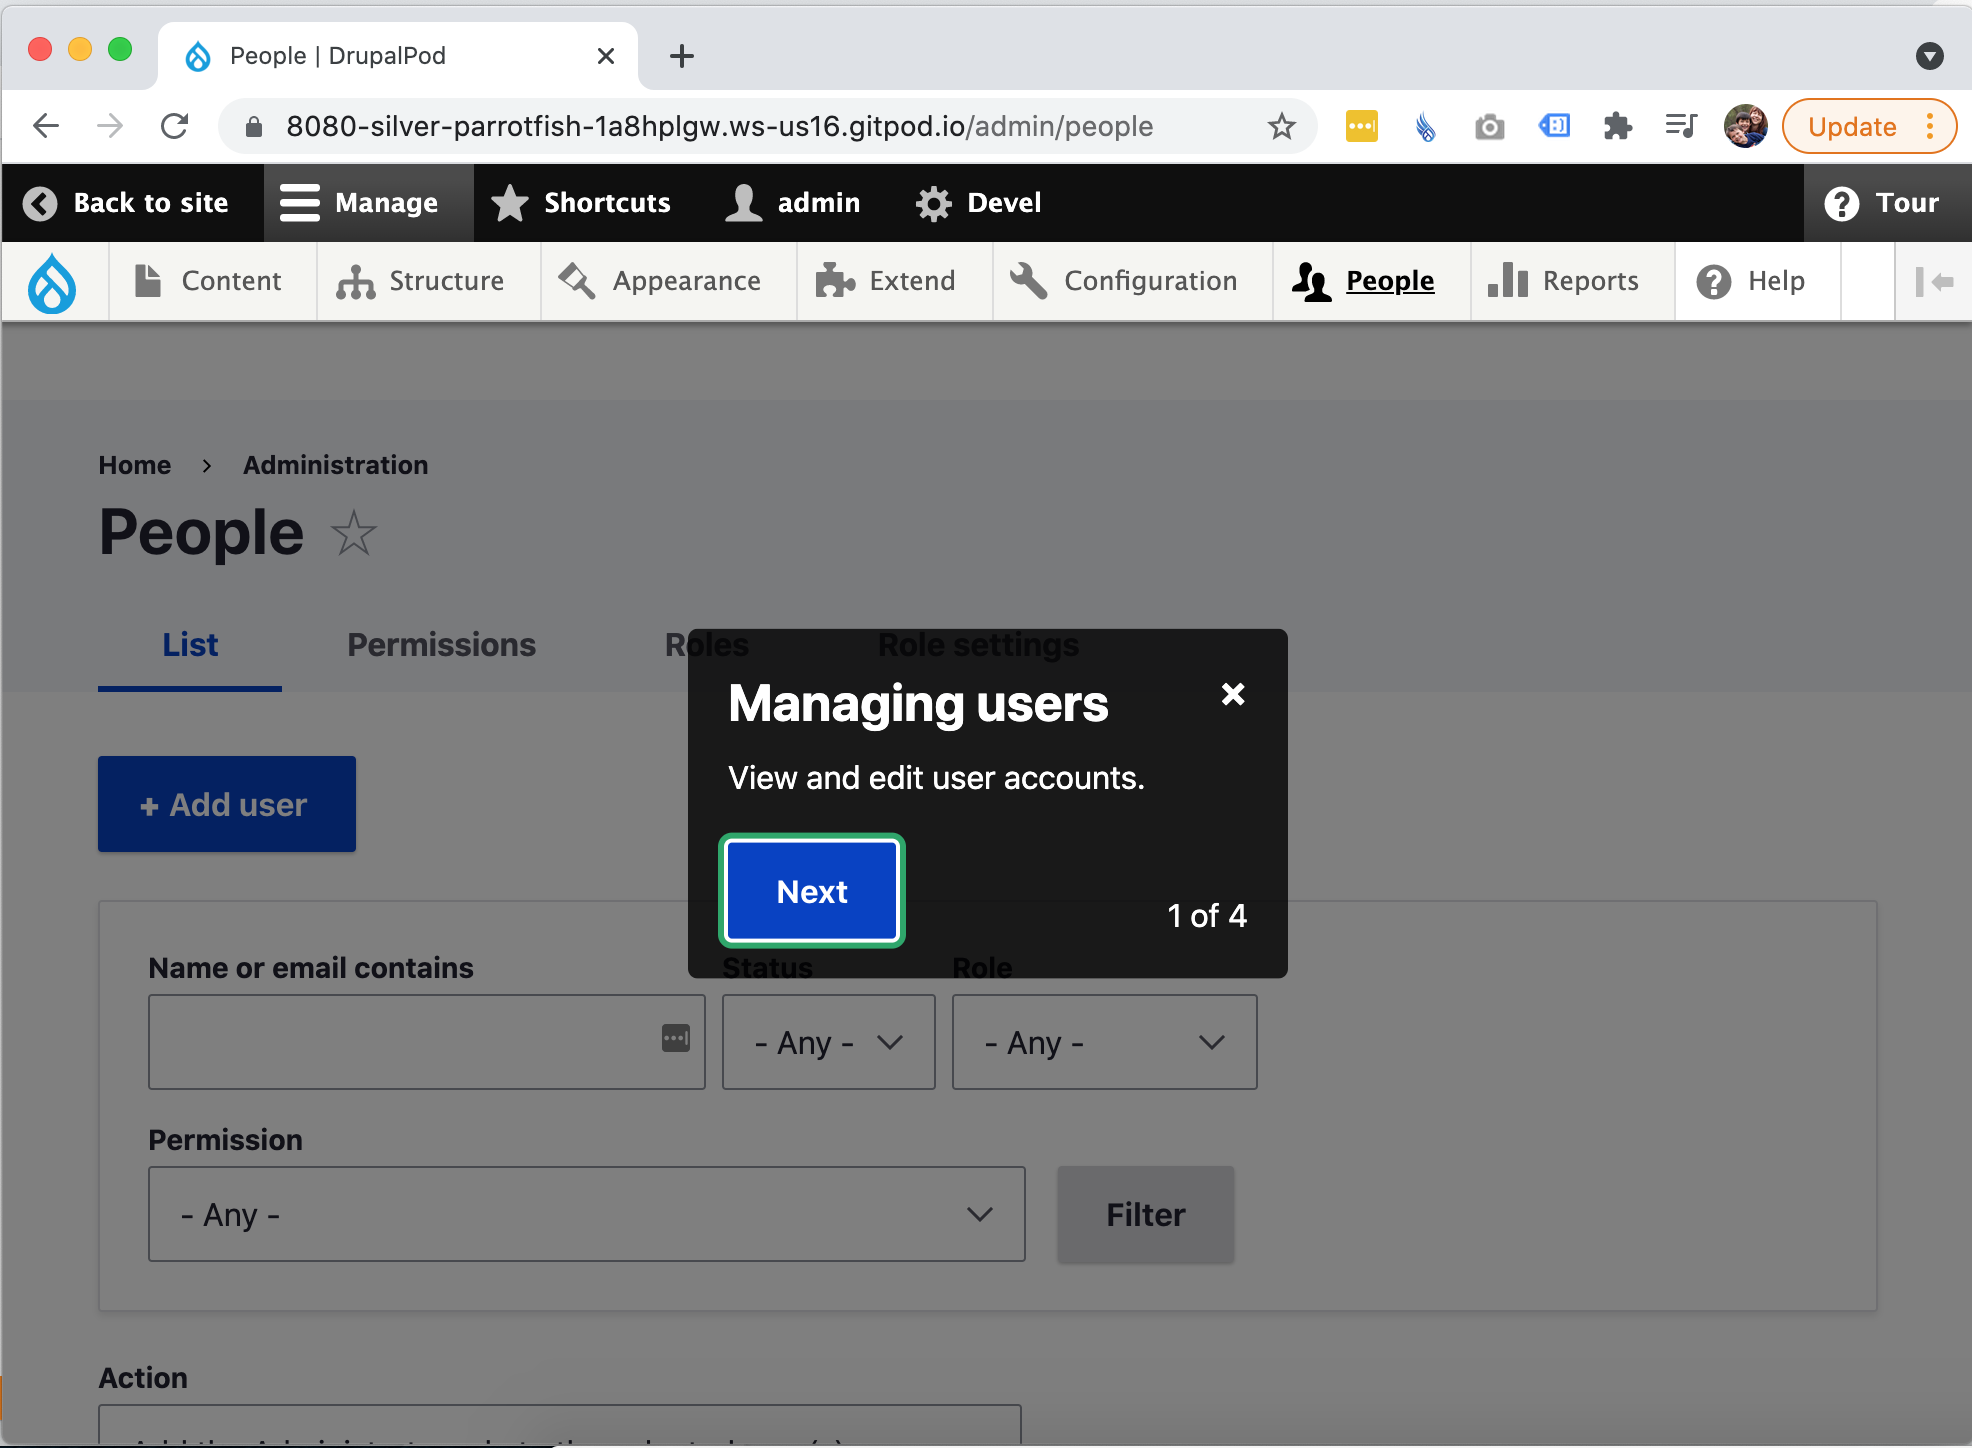
Task: Click the Home breadcrumb link
Action: click(134, 464)
